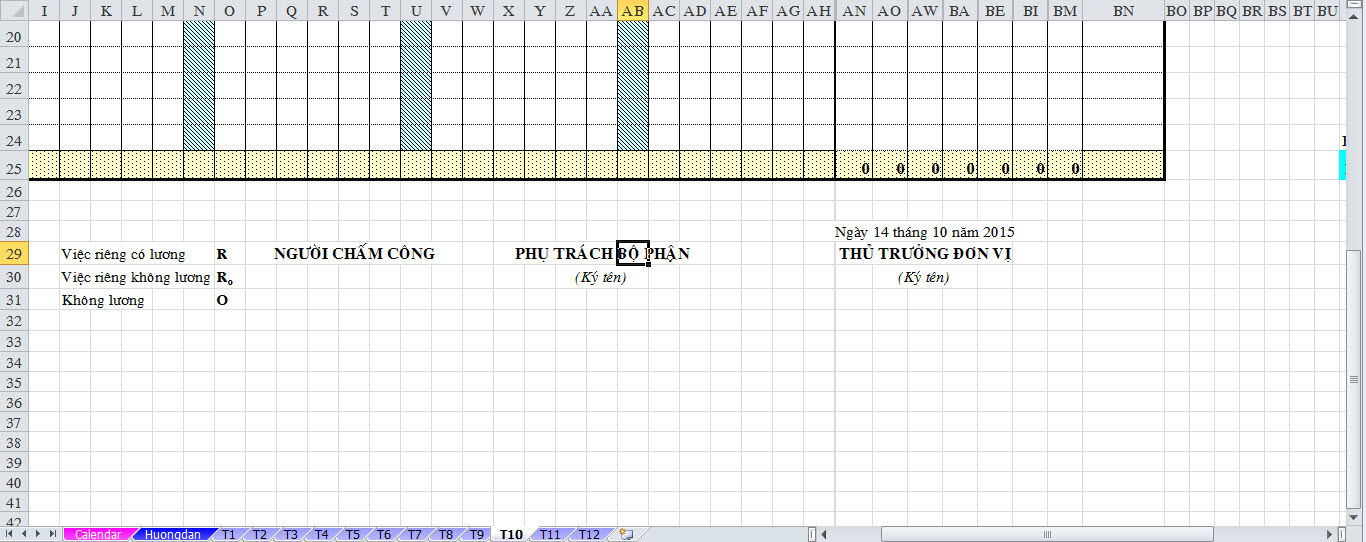Select sheet tab T7
The width and height of the screenshot is (1366, 542).
(x=415, y=535)
